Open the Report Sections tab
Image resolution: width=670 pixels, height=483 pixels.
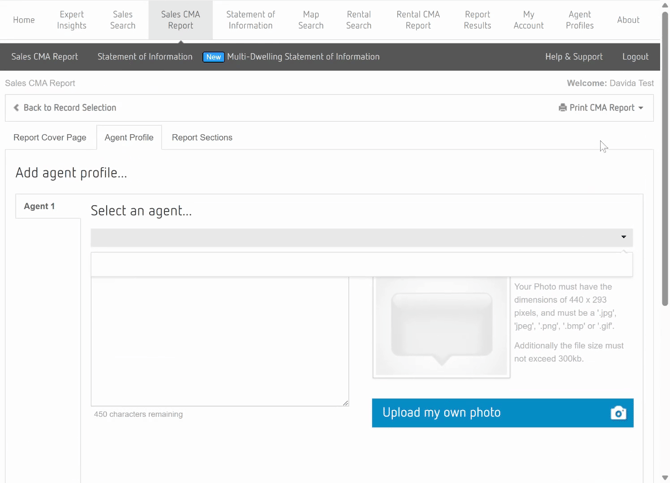(x=202, y=138)
